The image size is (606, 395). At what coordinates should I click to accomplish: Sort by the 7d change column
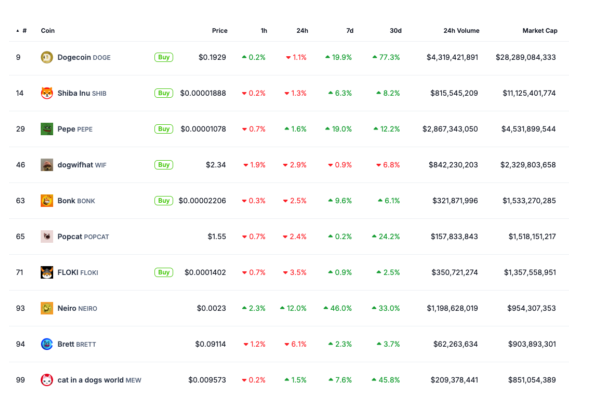click(x=349, y=31)
